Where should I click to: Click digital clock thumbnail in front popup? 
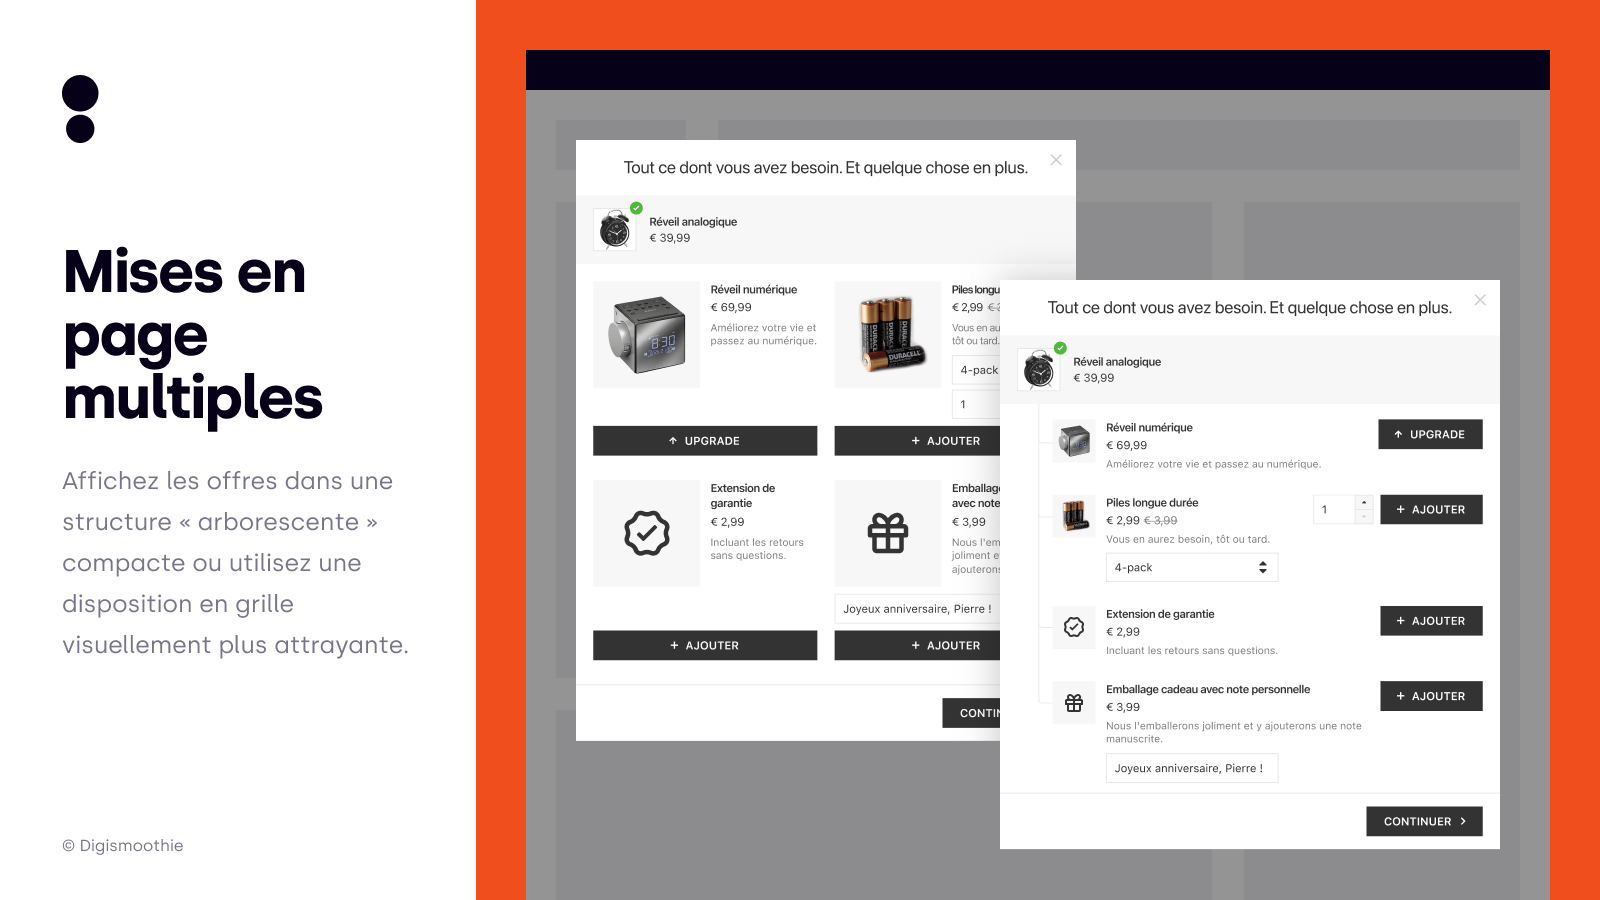click(x=1074, y=440)
